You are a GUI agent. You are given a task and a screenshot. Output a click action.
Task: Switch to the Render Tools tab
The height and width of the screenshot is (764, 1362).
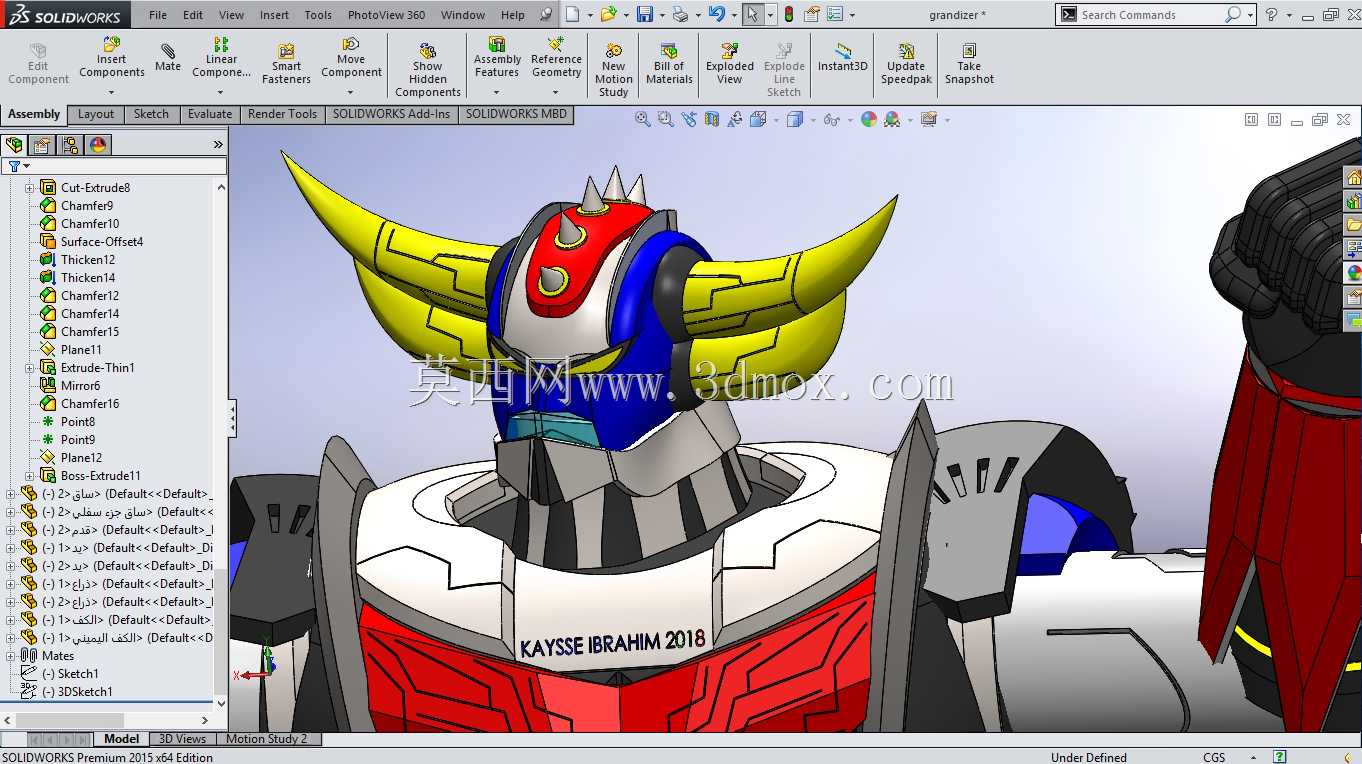(x=282, y=114)
